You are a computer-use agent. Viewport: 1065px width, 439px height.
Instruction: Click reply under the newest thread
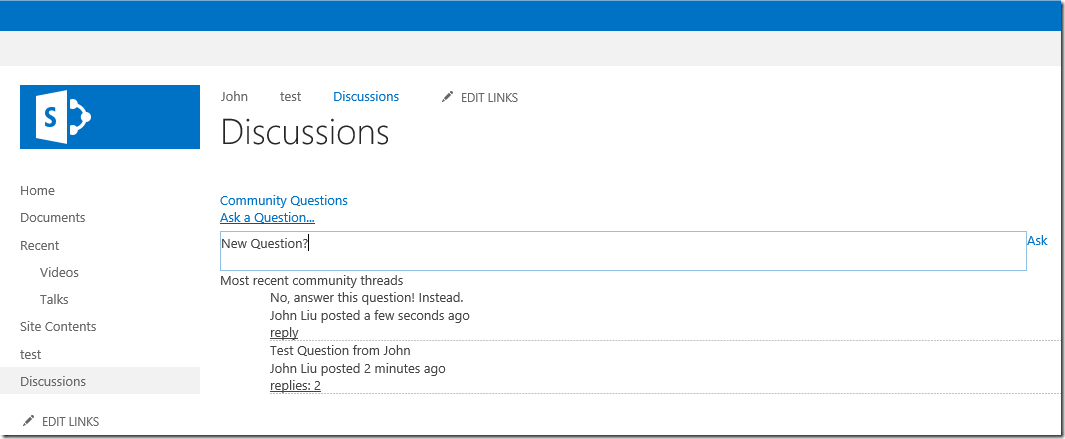284,333
